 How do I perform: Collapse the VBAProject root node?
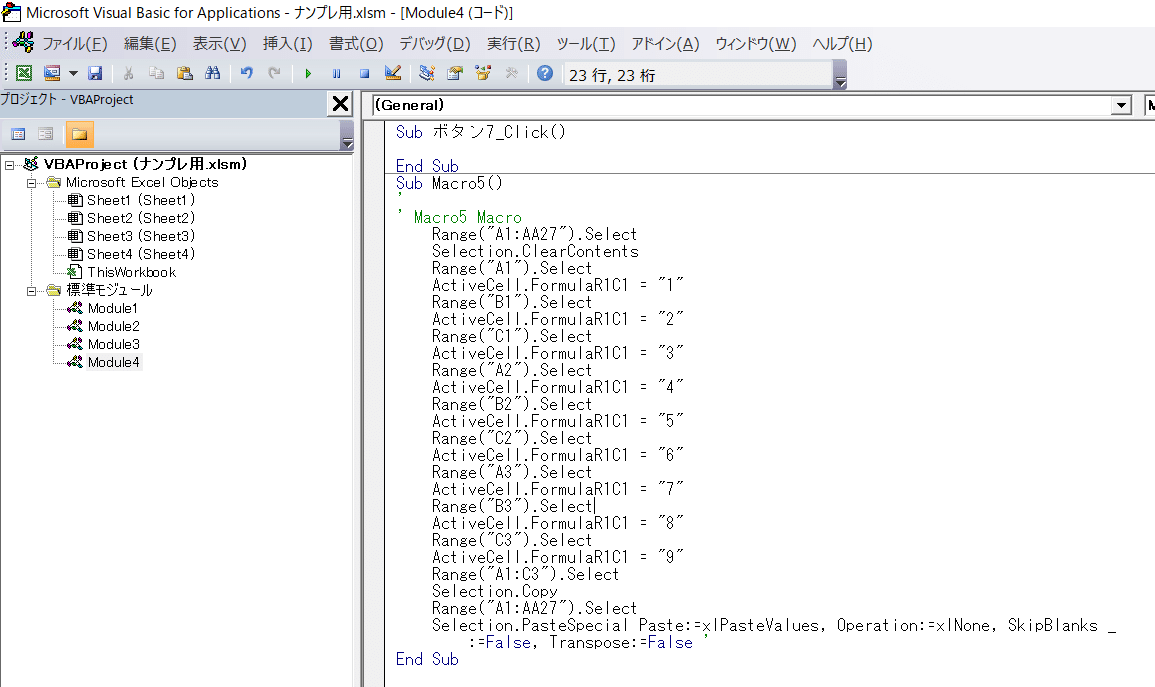coord(10,165)
